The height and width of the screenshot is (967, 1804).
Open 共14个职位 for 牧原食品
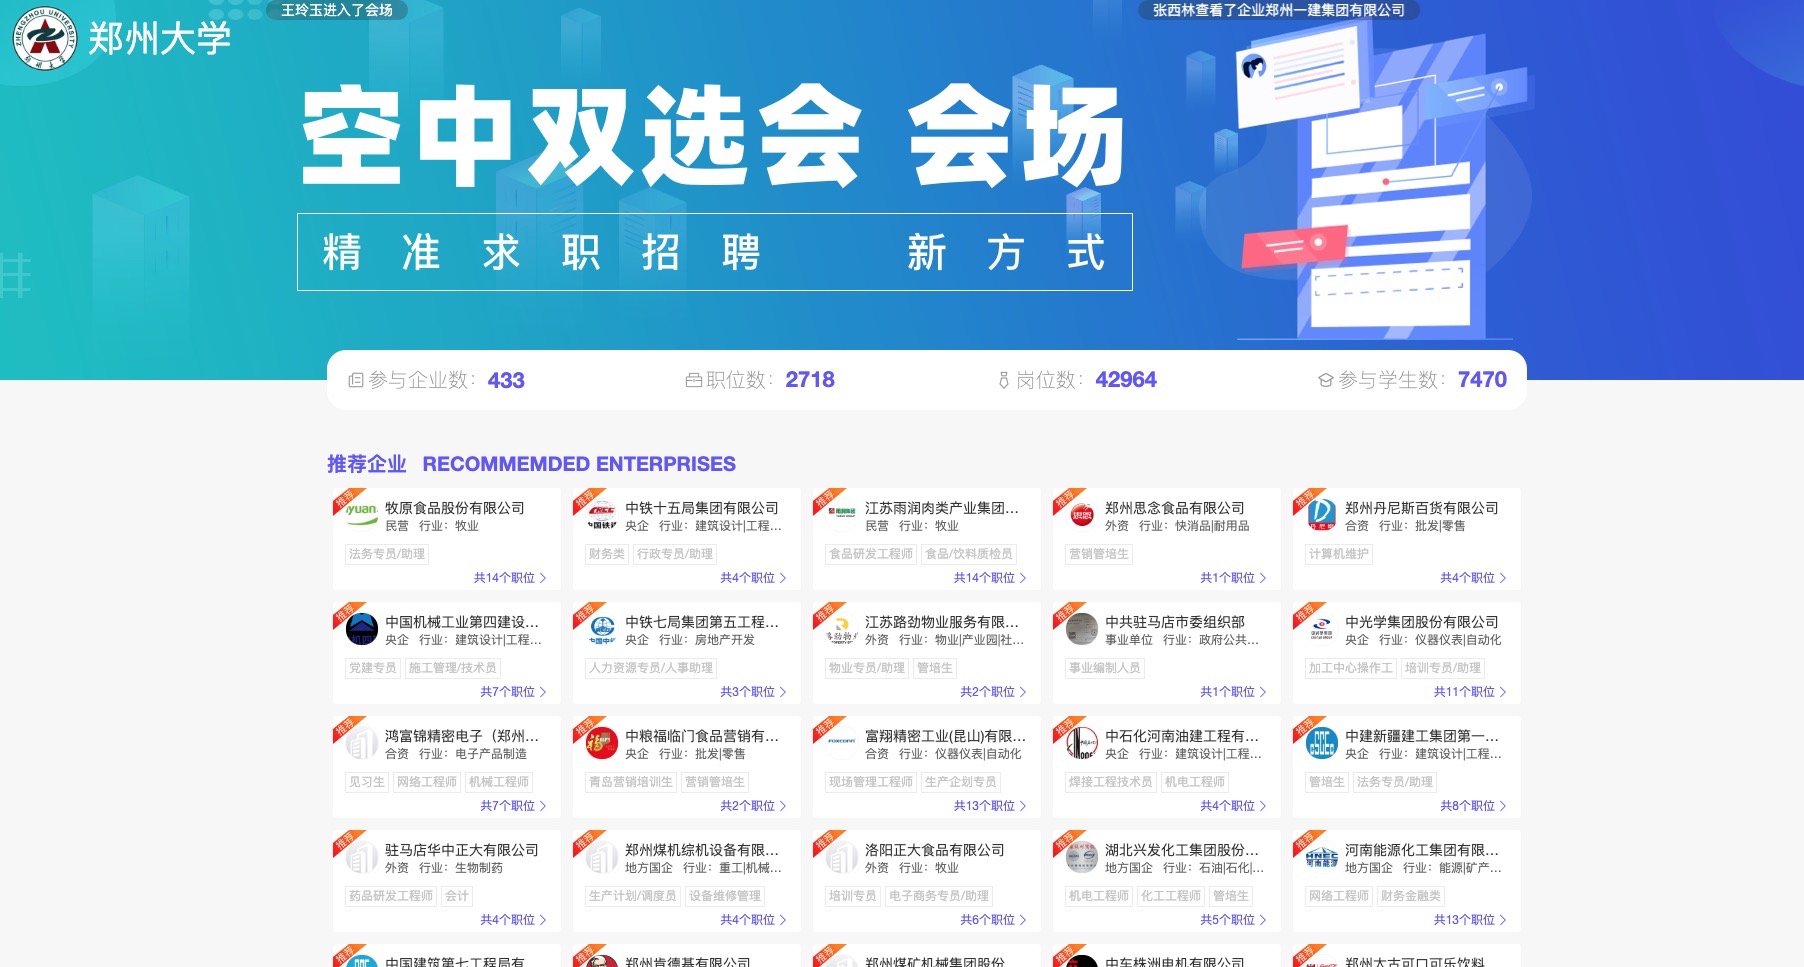click(x=510, y=578)
